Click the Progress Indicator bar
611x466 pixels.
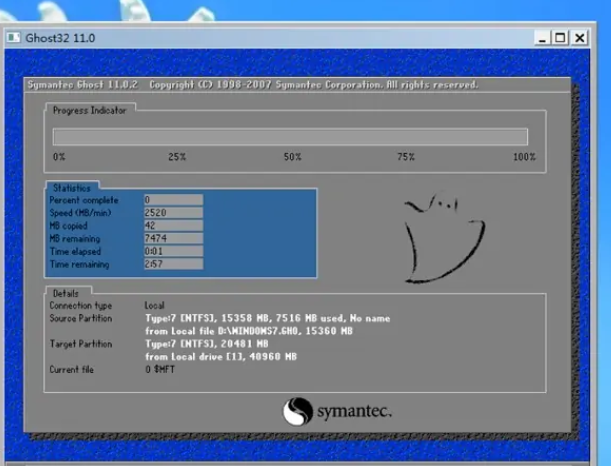[290, 137]
